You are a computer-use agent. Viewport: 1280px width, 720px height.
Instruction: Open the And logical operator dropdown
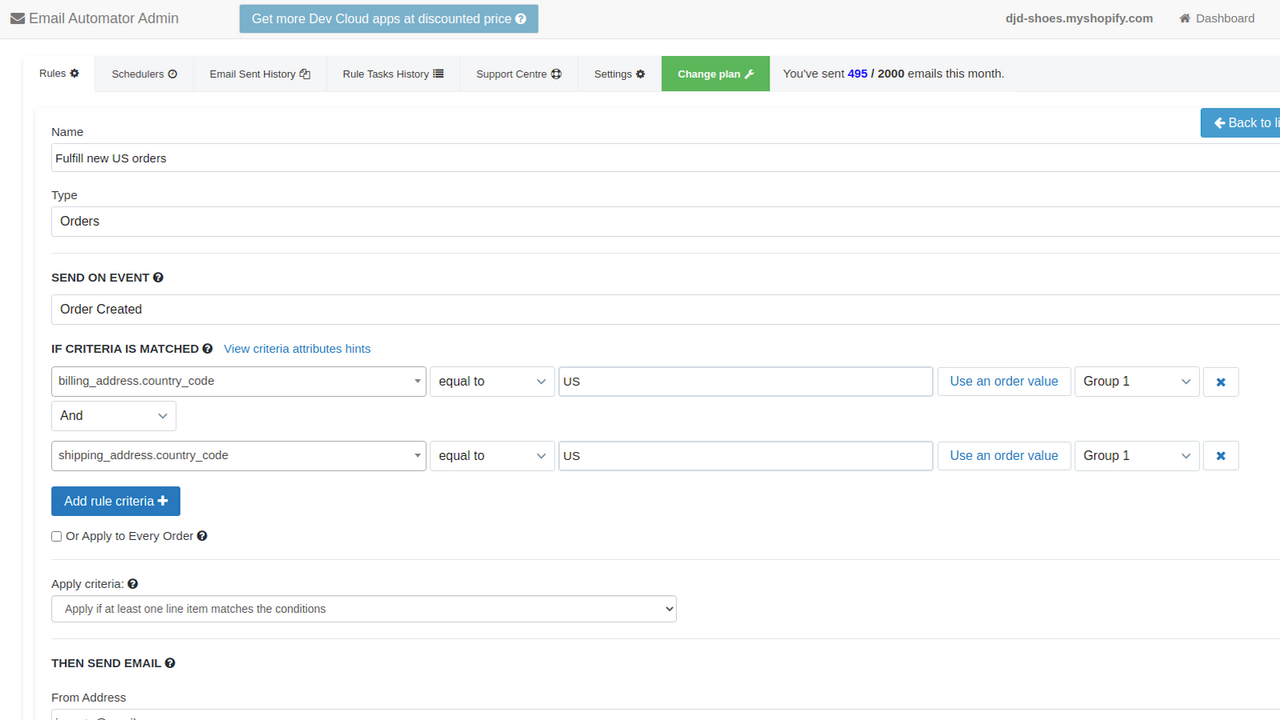click(113, 416)
